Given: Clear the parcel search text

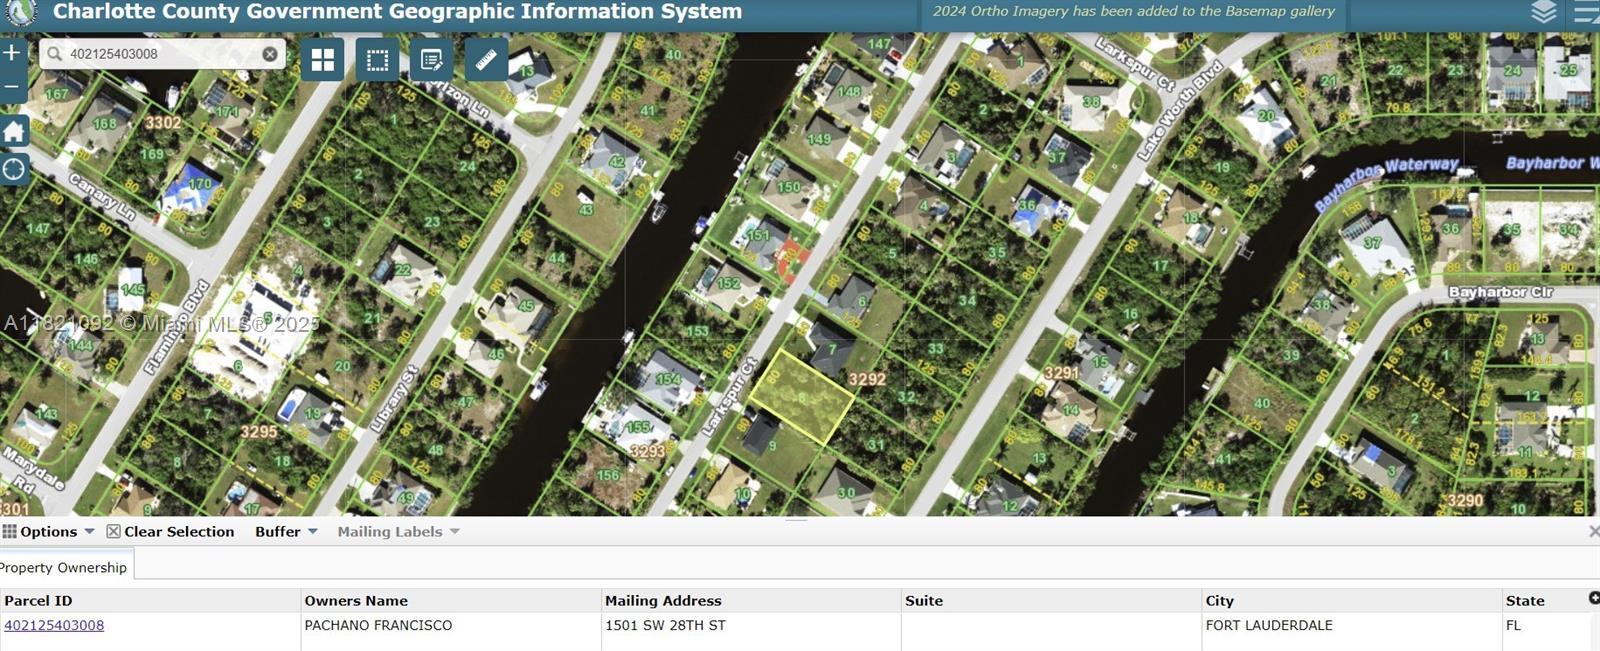Looking at the screenshot, I should click(270, 54).
